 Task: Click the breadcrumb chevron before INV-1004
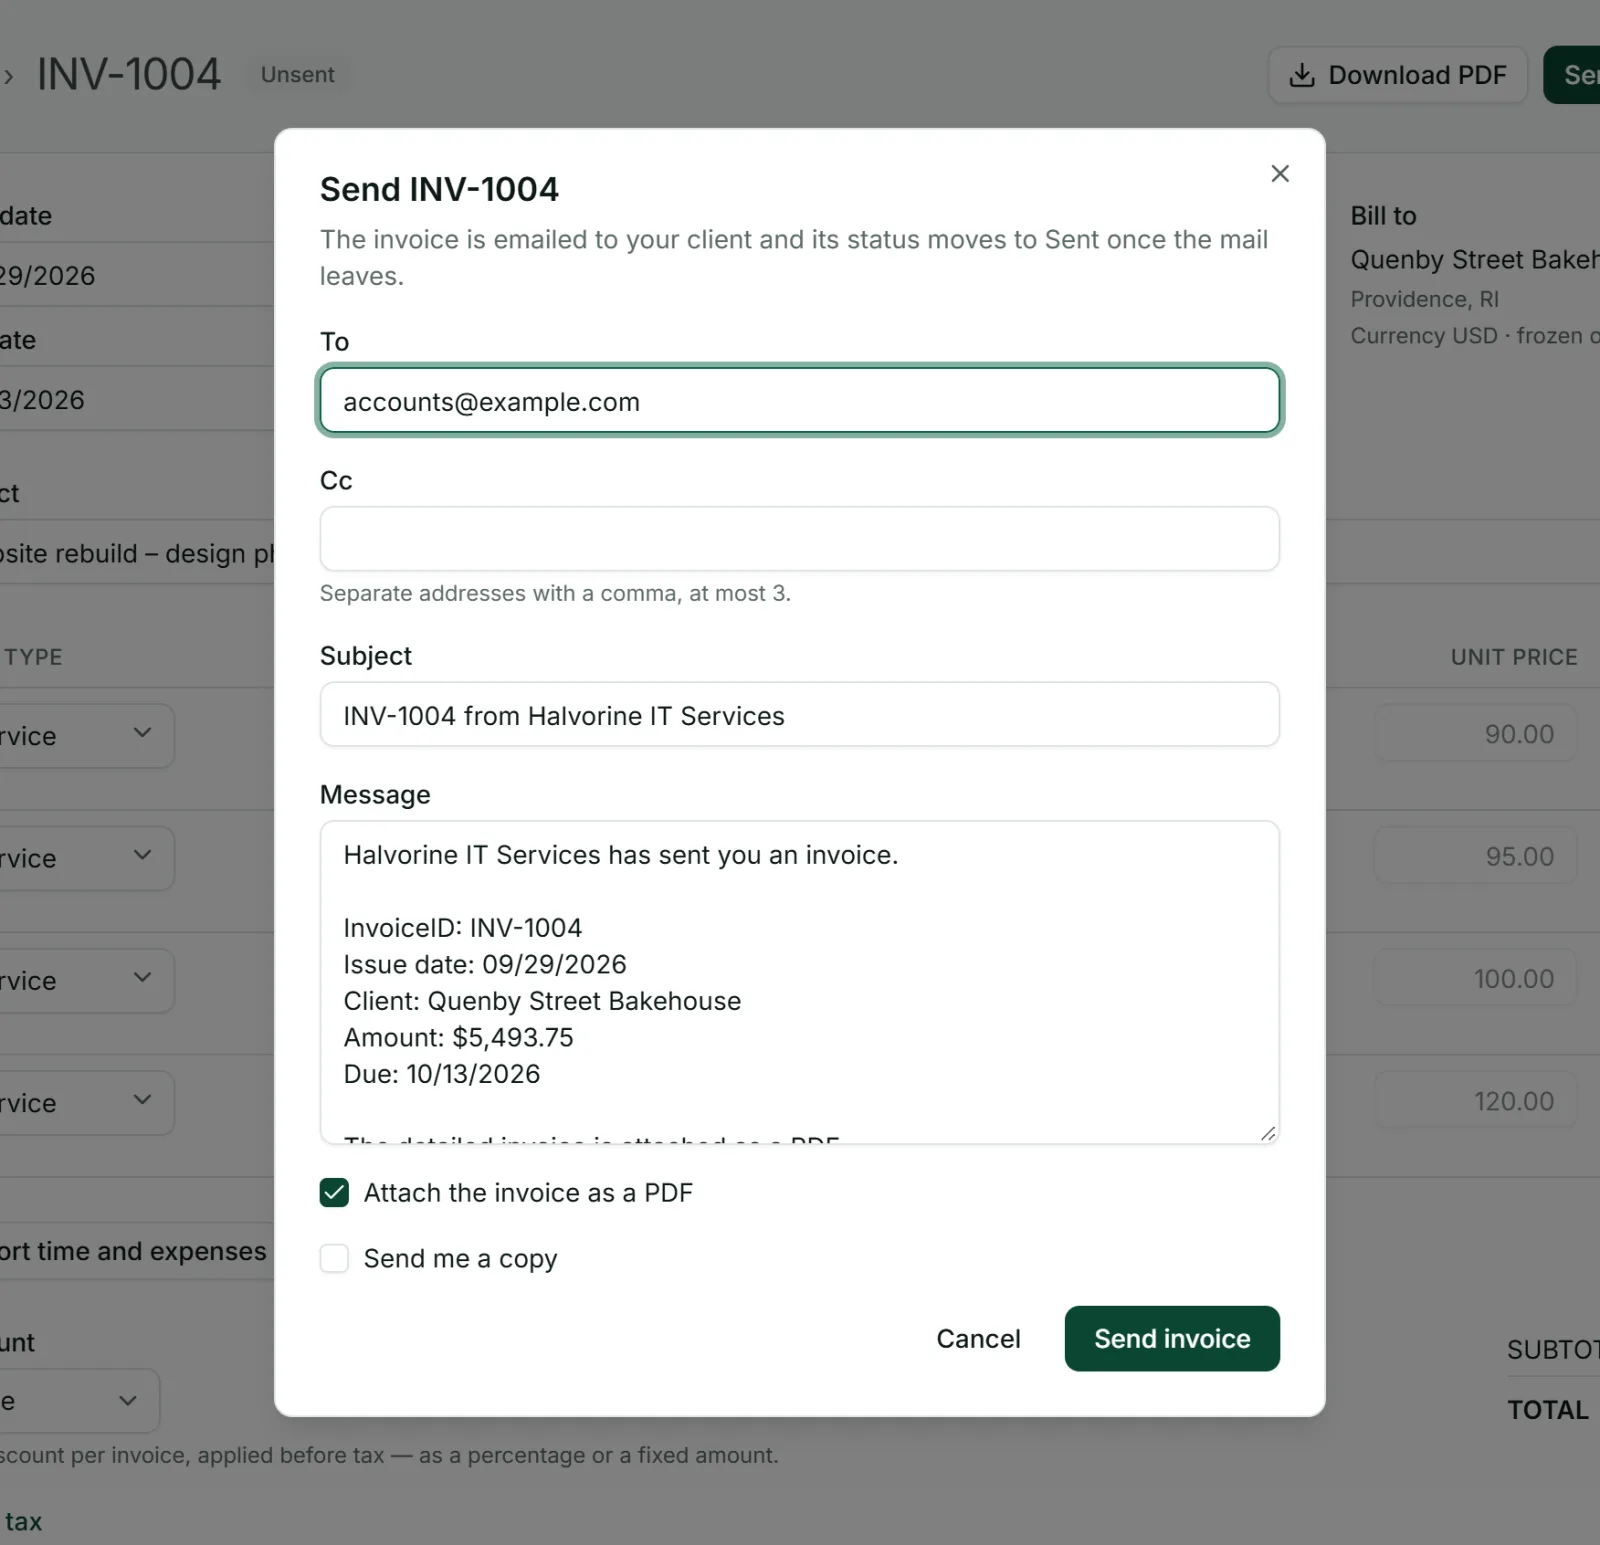point(9,77)
